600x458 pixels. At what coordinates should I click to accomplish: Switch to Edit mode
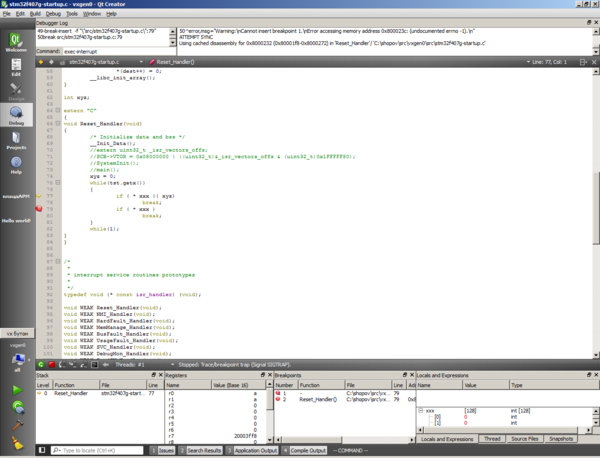(16, 67)
